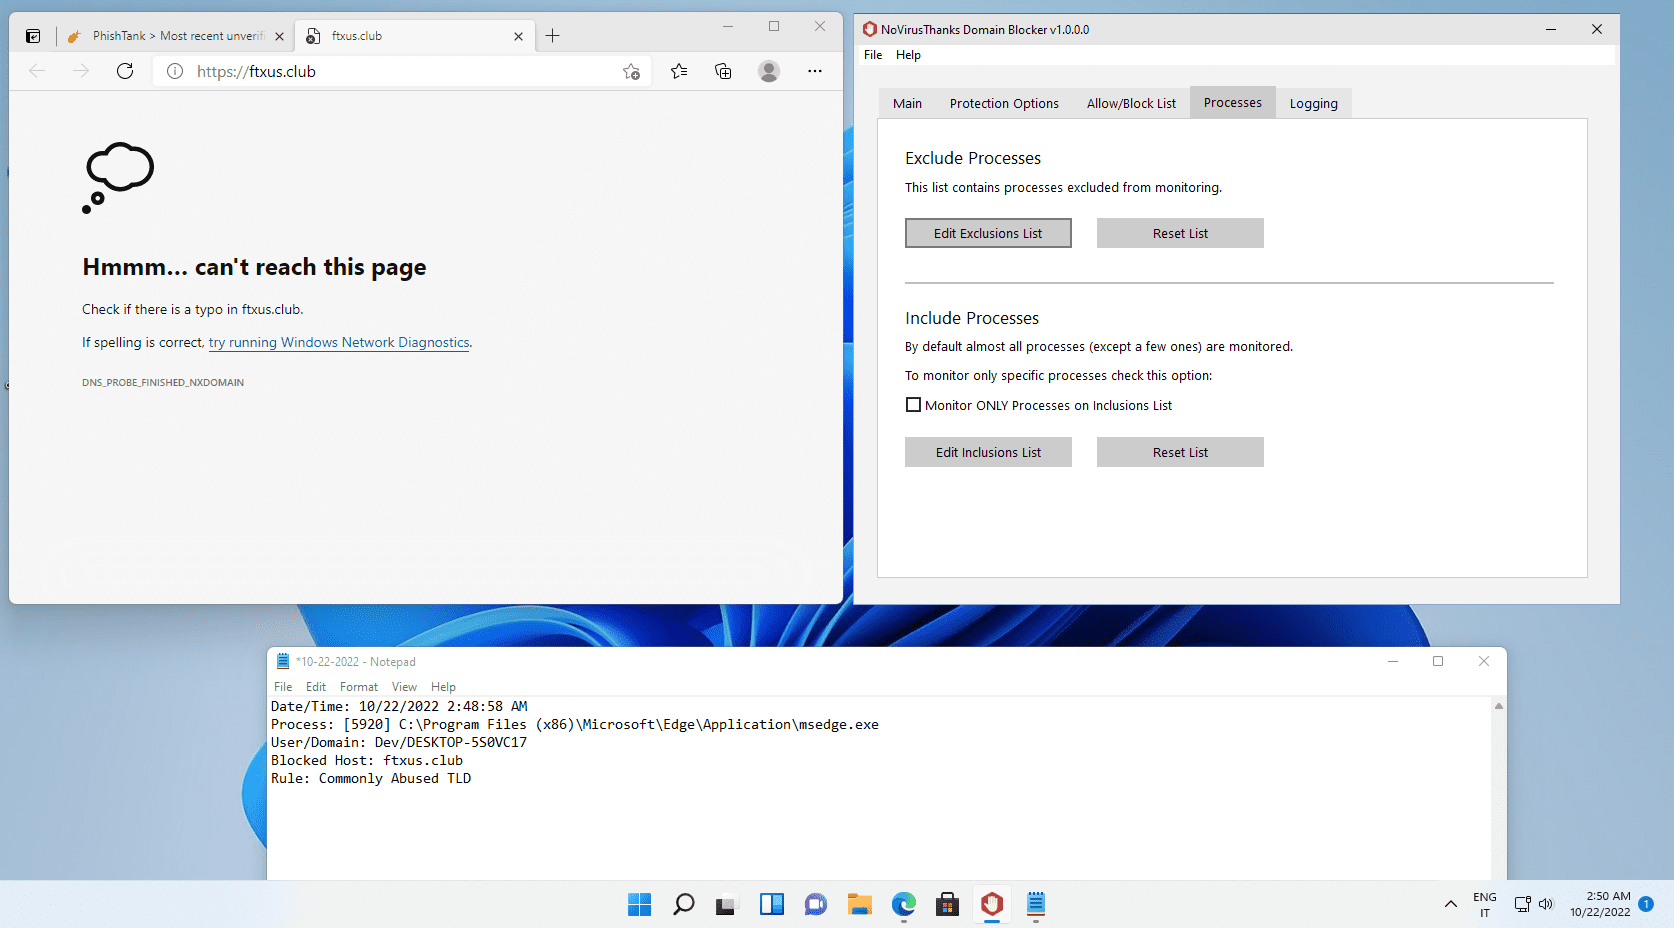Open Task View on taskbar

(x=727, y=904)
